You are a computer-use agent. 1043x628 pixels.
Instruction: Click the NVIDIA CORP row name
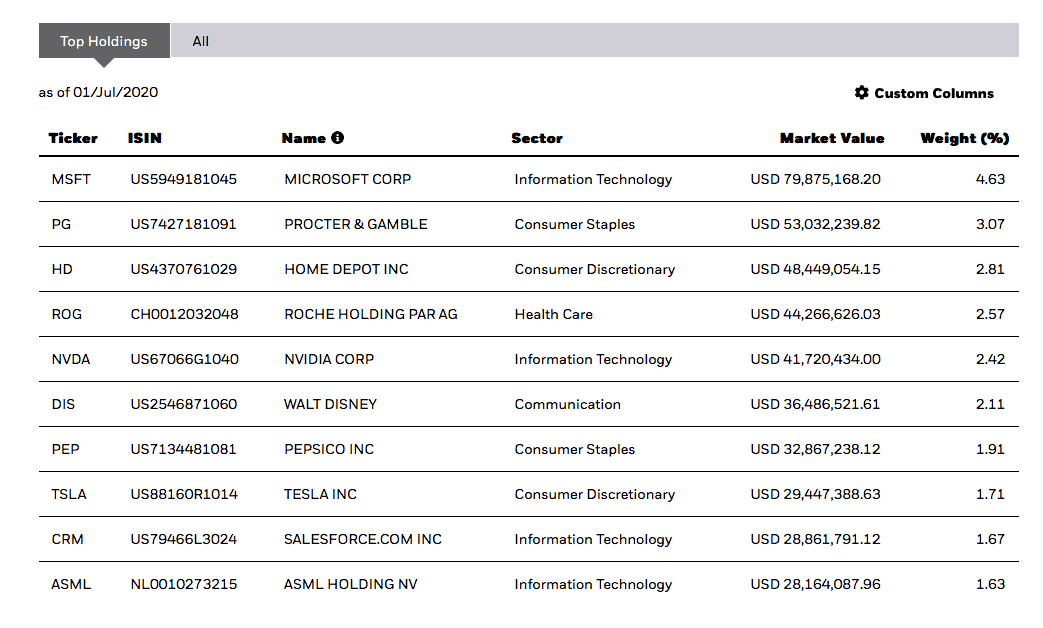[x=329, y=359]
